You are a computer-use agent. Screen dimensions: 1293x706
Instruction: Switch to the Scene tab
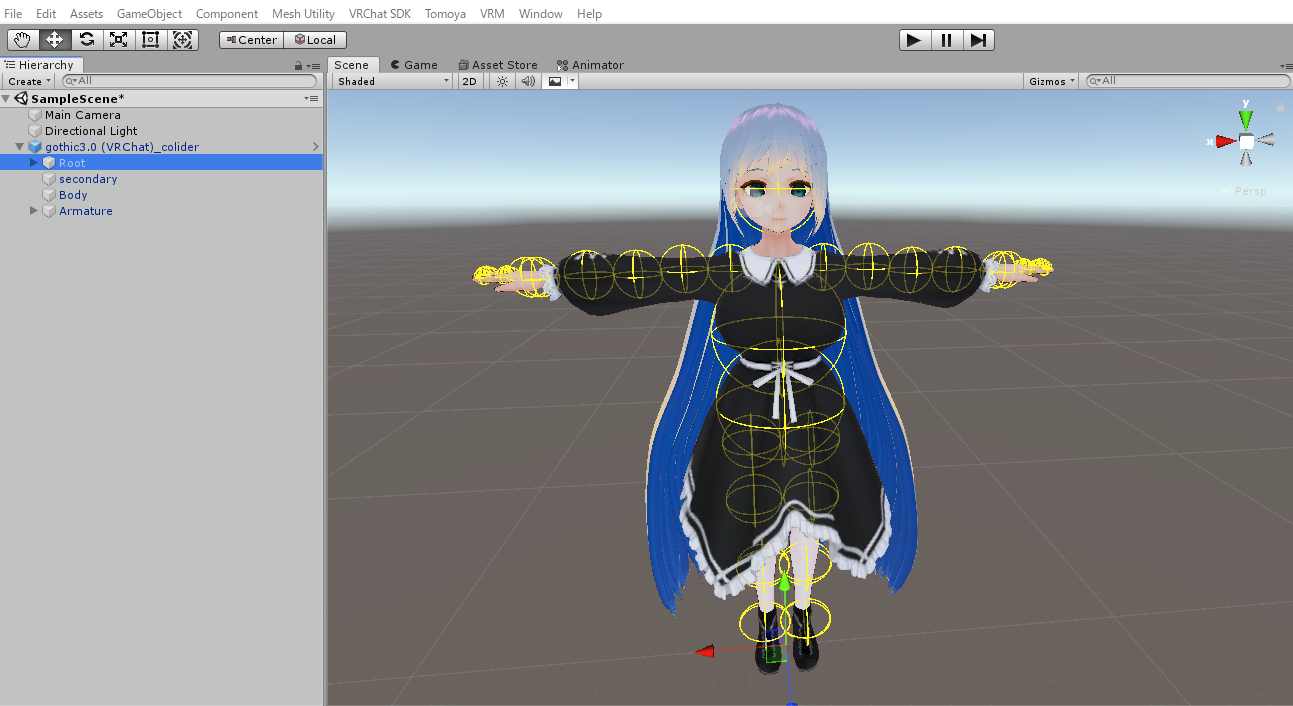352,65
